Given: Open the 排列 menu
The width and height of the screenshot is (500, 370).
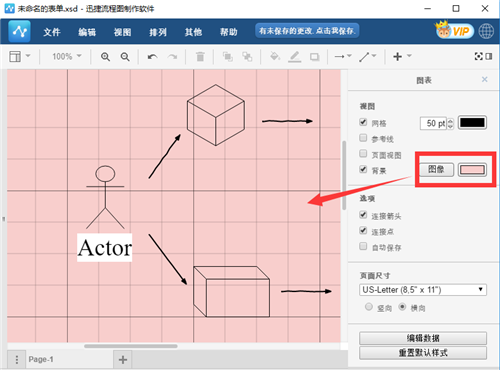Looking at the screenshot, I should click(x=158, y=32).
